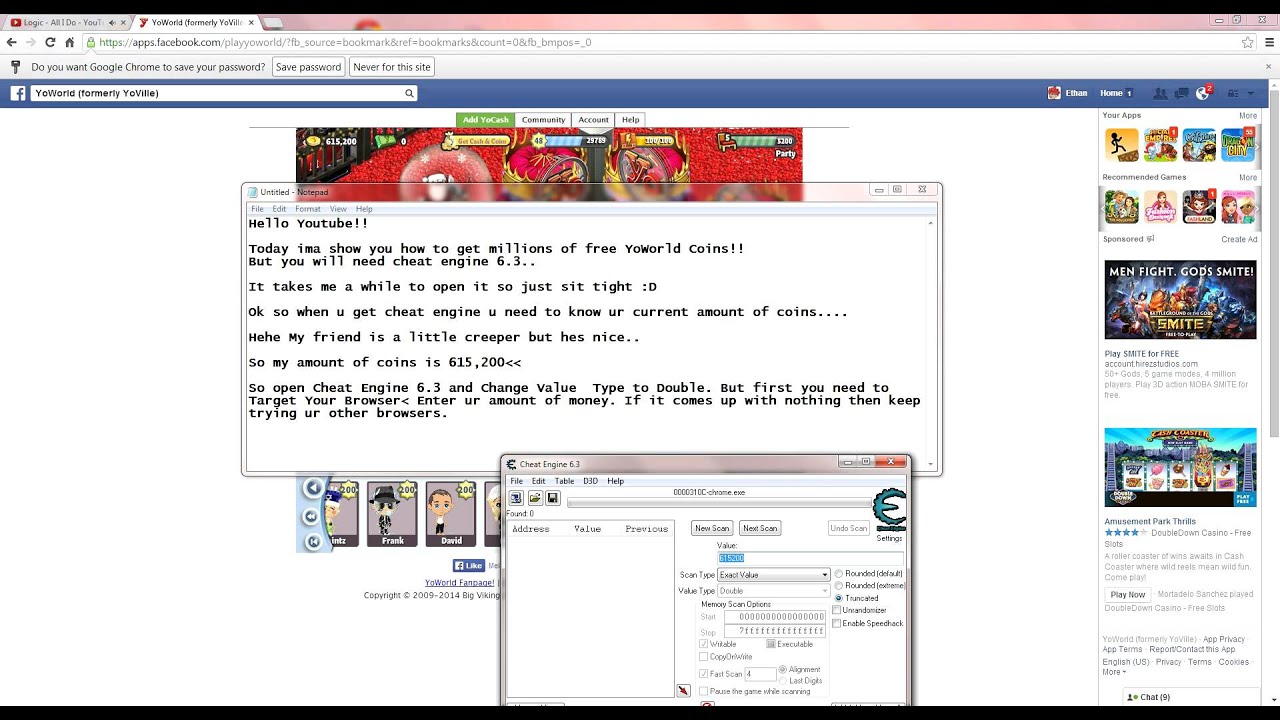
Task: Click the green Add YoCash button
Action: (486, 120)
